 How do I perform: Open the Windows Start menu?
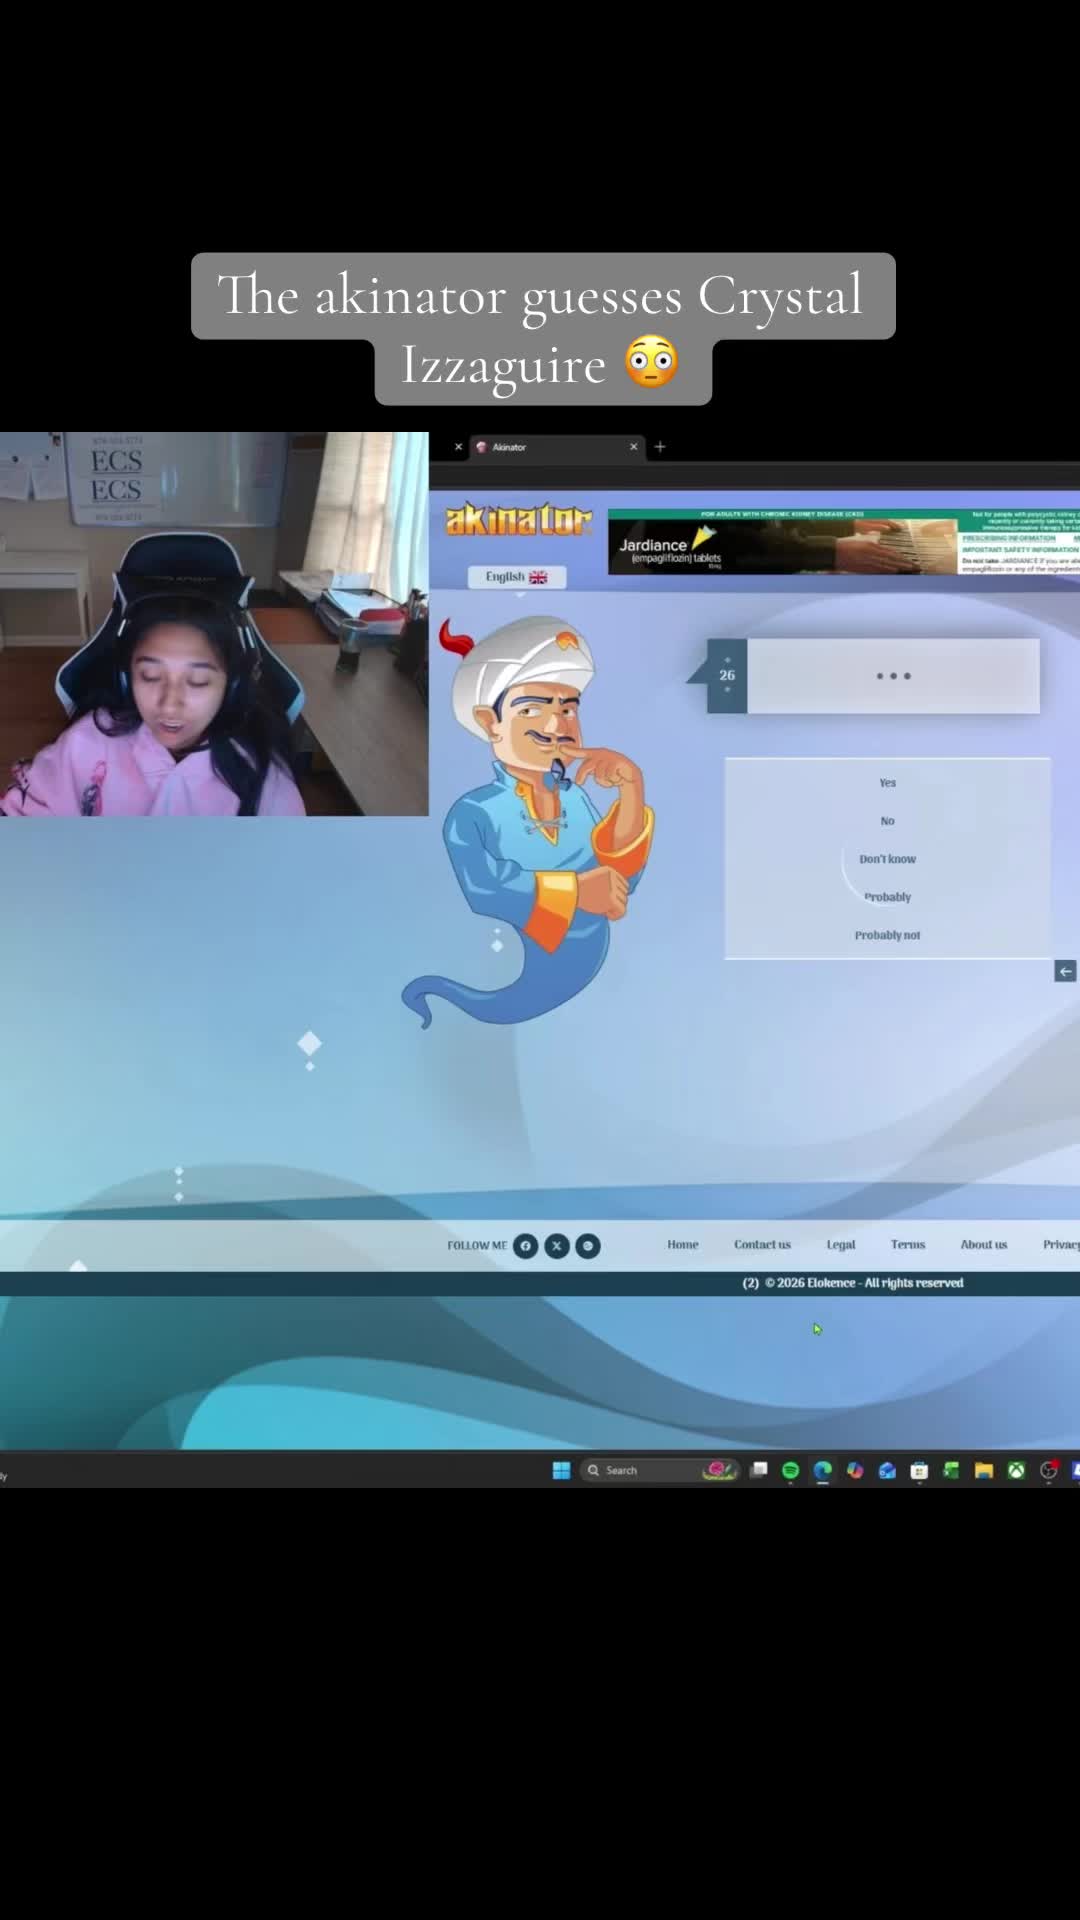[x=561, y=1470]
